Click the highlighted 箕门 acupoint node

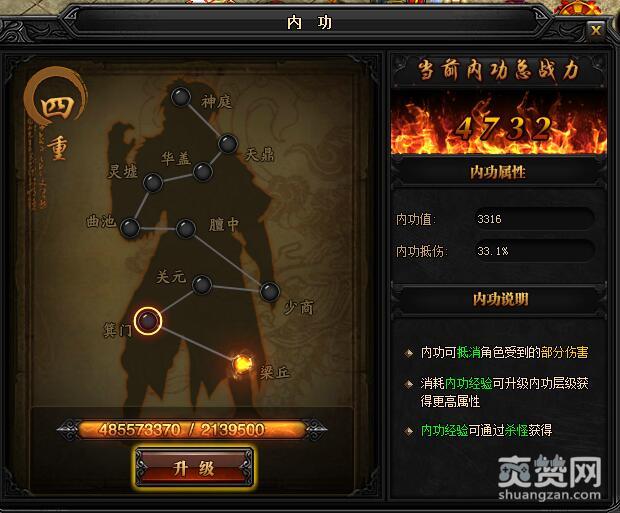[x=148, y=320]
